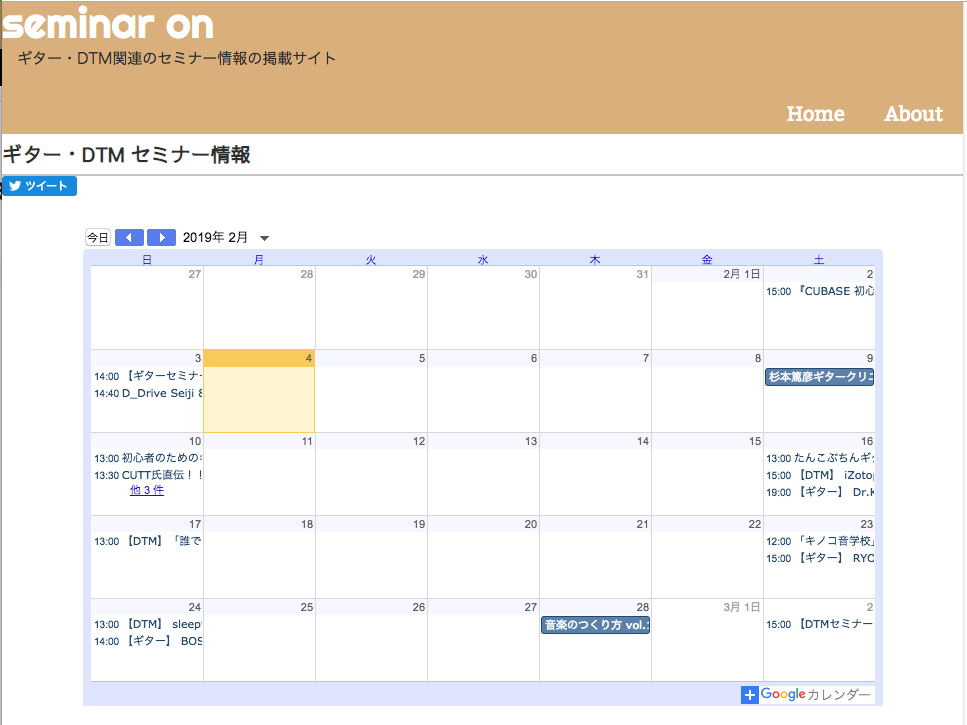Open the 音楽のつくり方 event on the 28th
The width and height of the screenshot is (967, 725).
coord(595,625)
